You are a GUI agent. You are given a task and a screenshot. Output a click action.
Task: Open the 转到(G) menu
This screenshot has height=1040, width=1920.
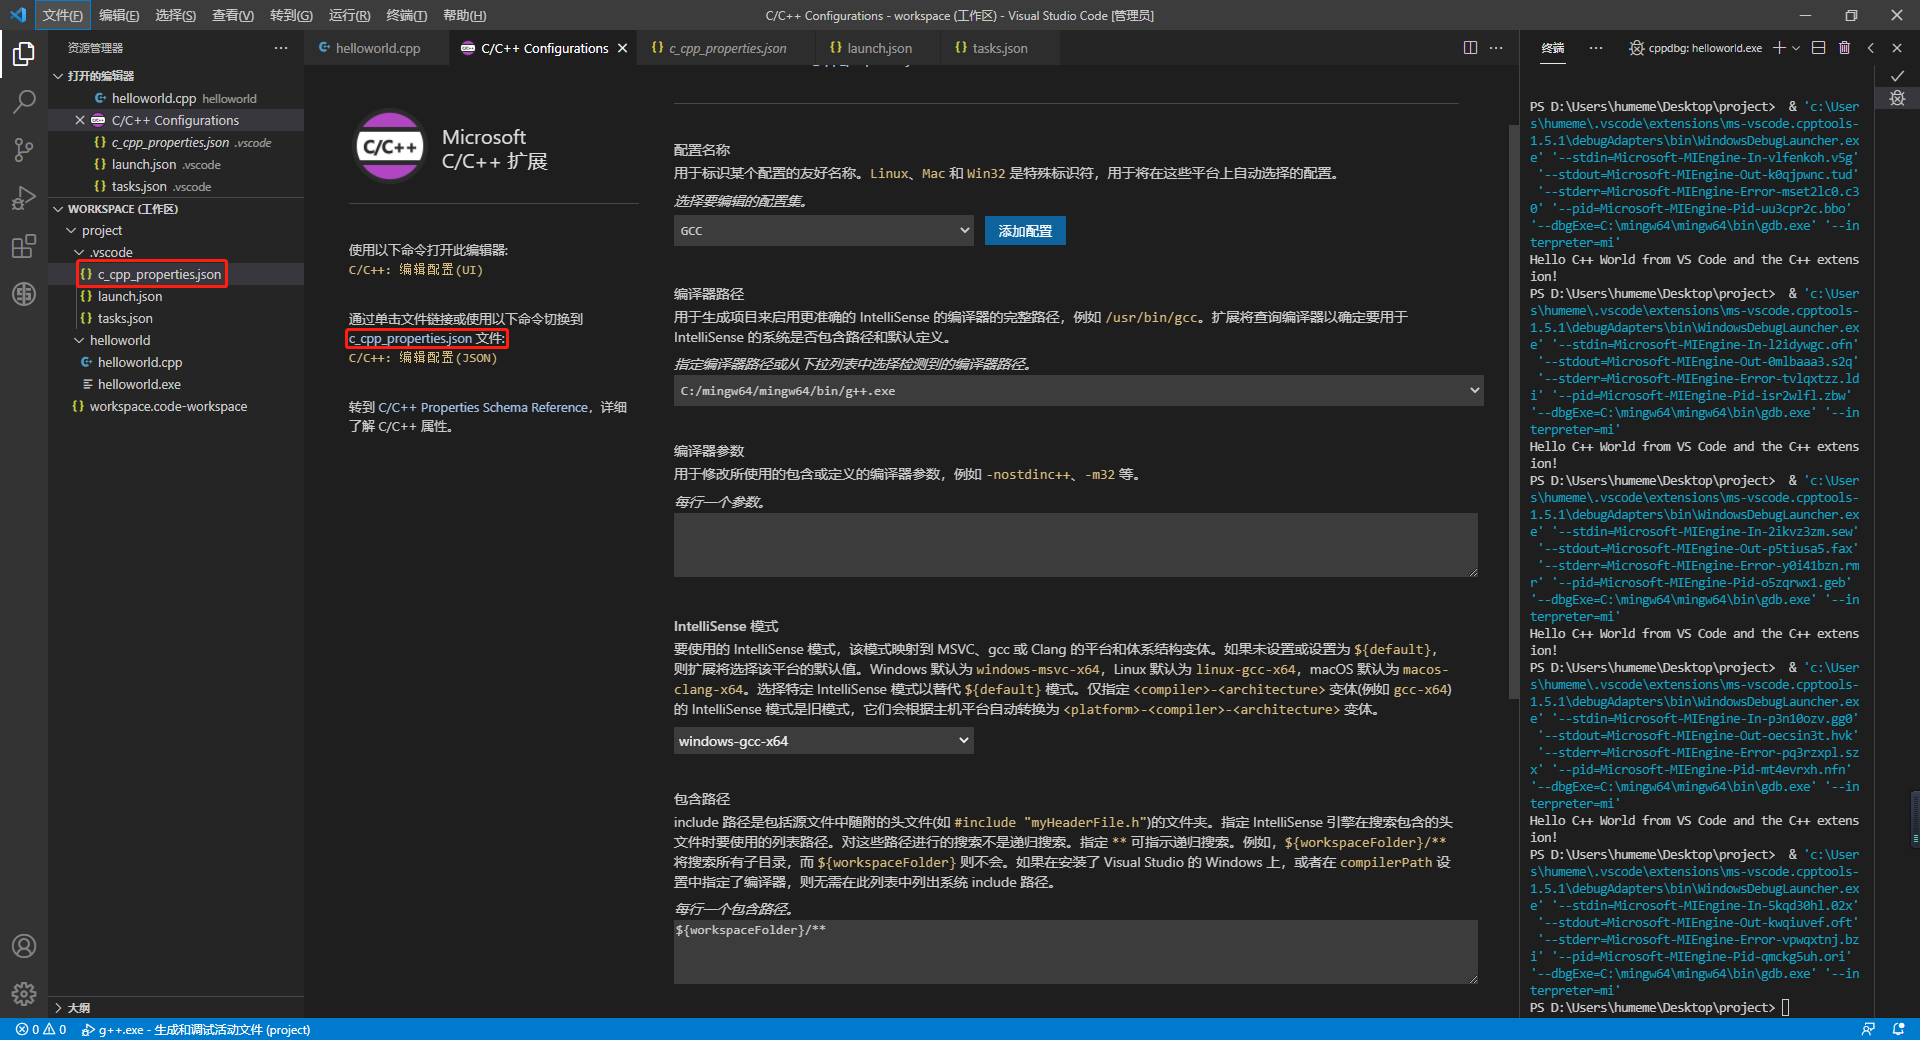pos(291,15)
